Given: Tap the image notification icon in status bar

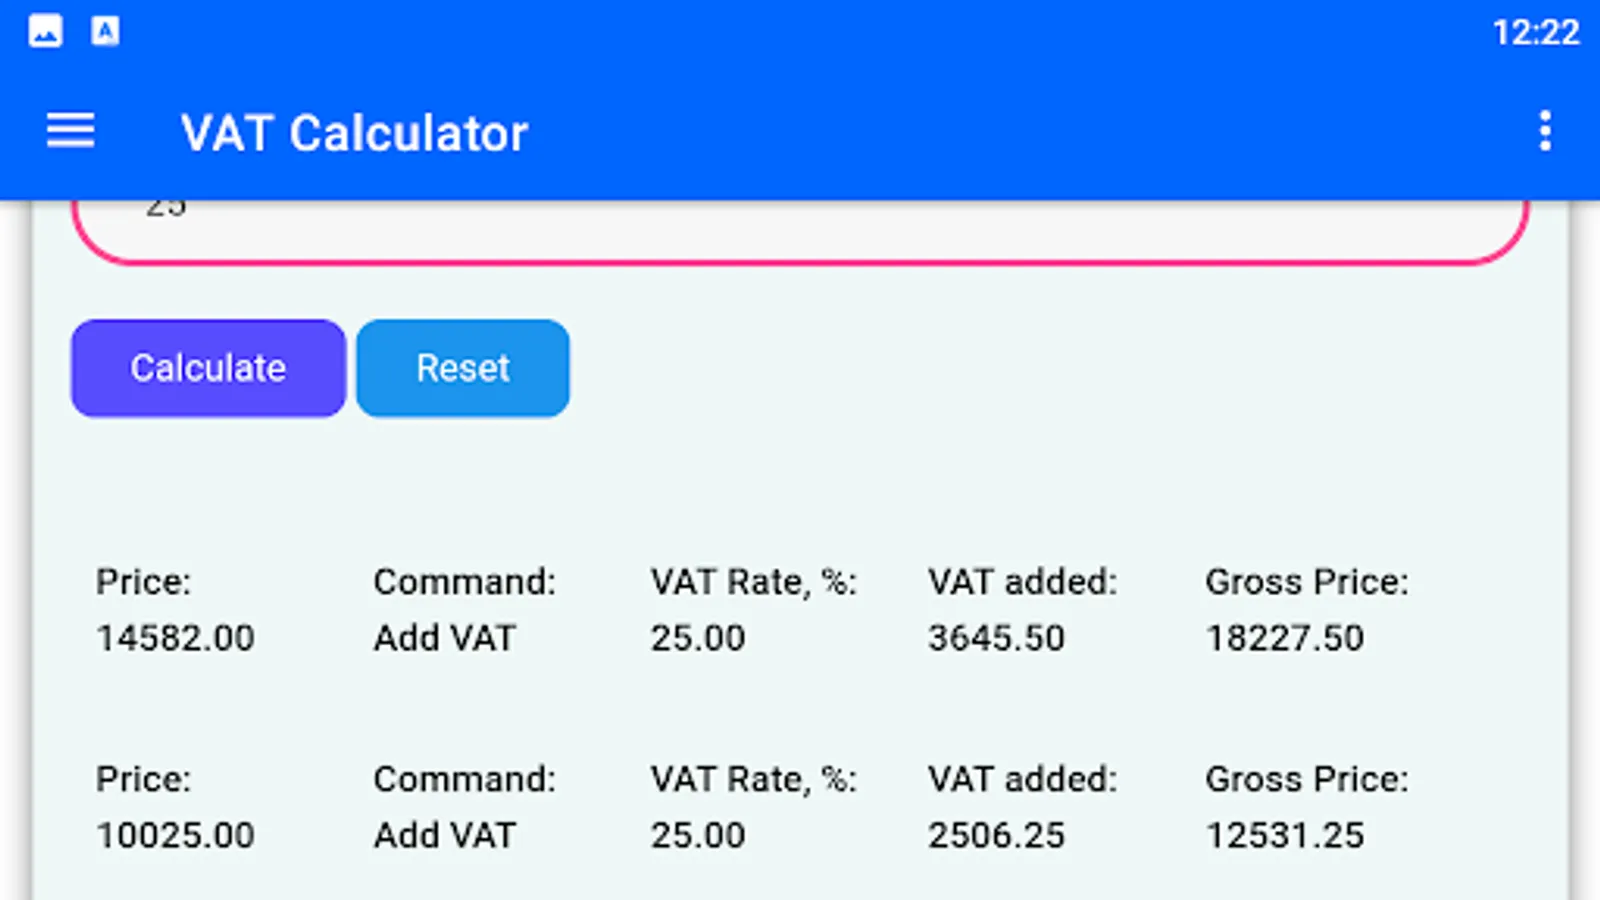Looking at the screenshot, I should tap(45, 31).
